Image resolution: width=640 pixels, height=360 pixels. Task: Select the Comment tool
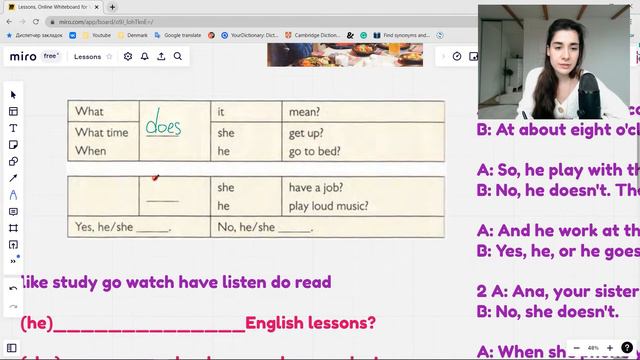coord(13,211)
